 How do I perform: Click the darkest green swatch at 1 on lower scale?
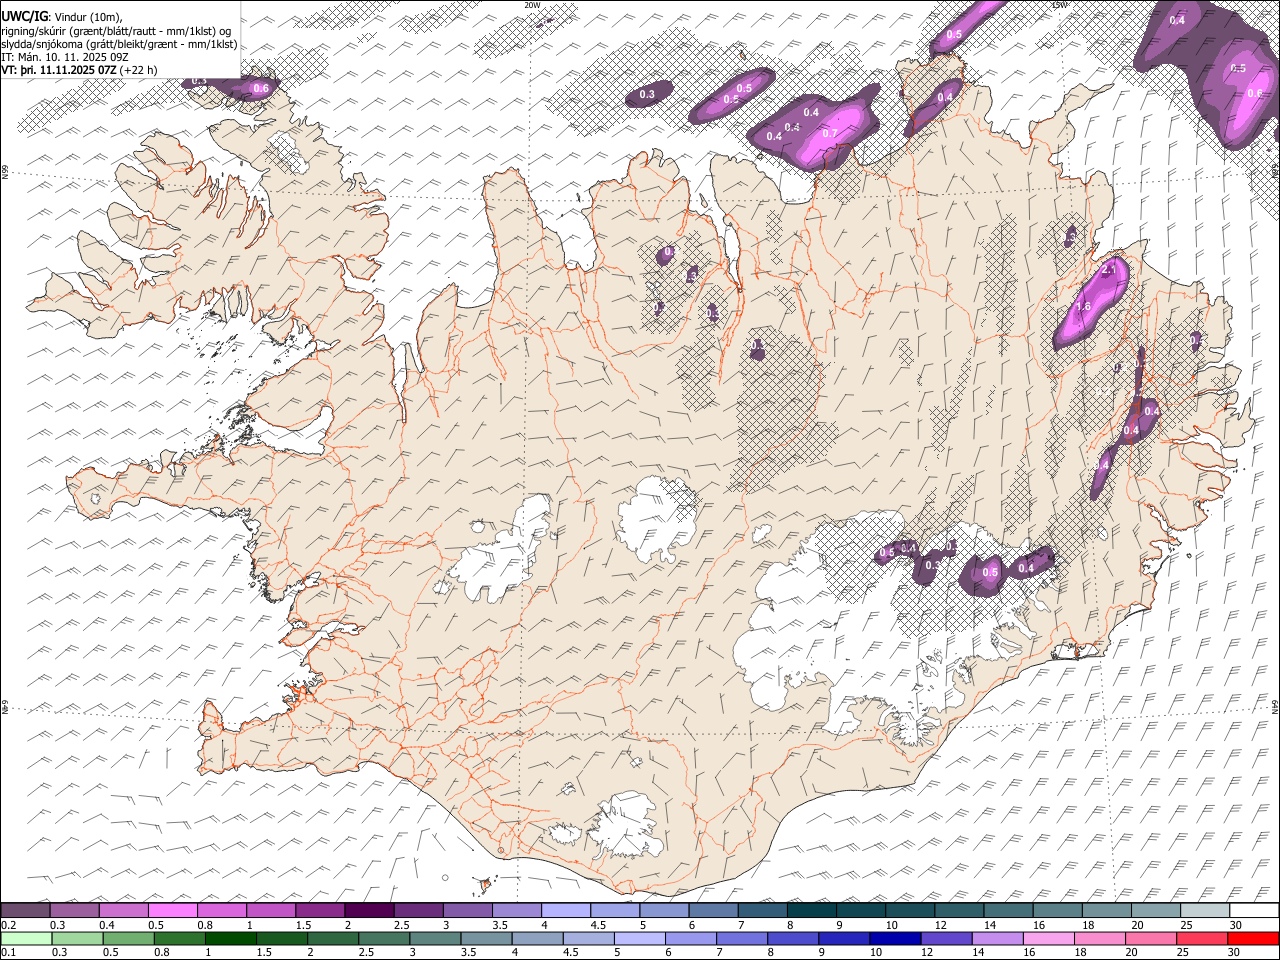tap(230, 939)
